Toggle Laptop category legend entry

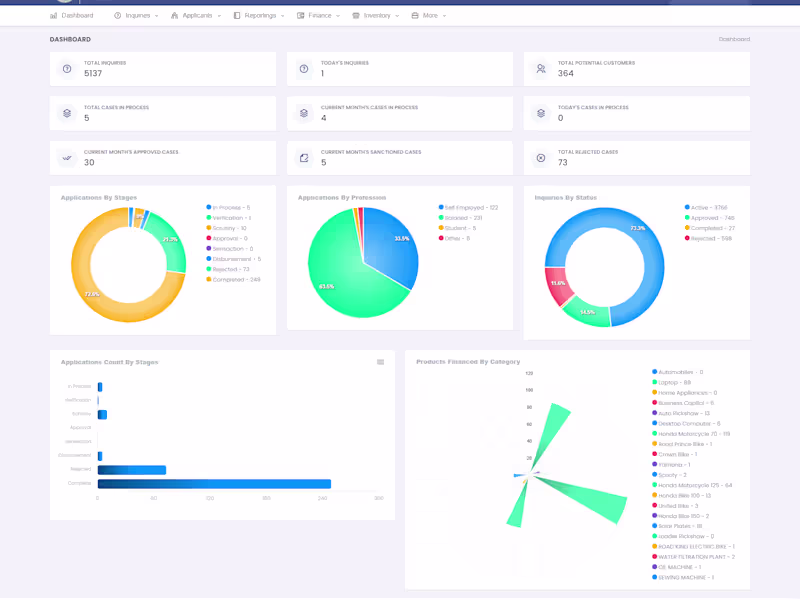[671, 383]
